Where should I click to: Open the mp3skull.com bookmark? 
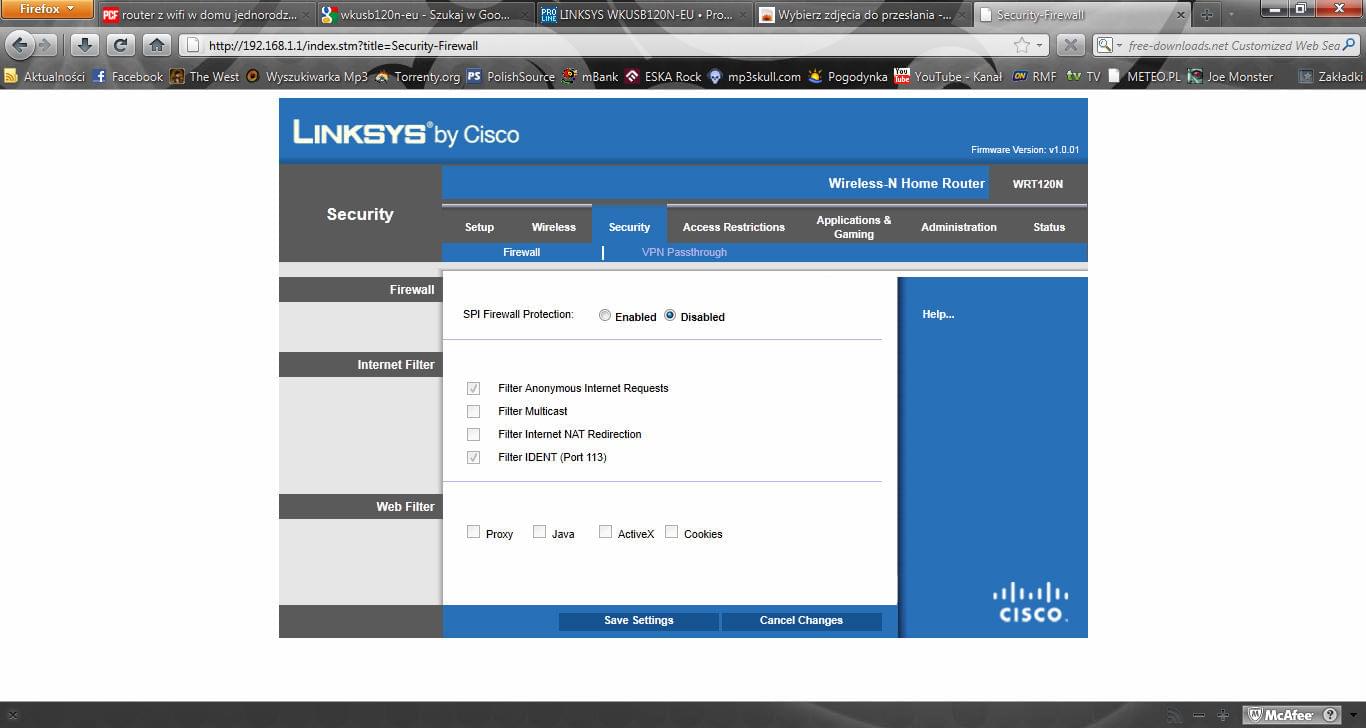[x=754, y=76]
